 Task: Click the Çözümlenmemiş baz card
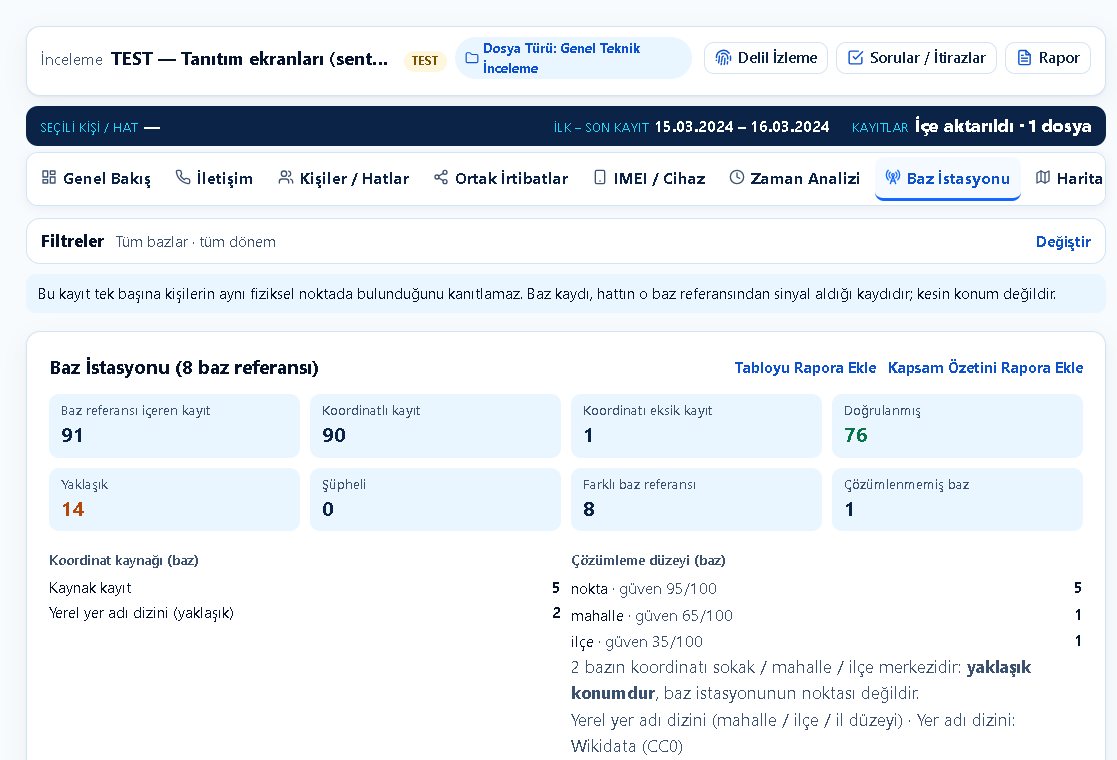957,499
